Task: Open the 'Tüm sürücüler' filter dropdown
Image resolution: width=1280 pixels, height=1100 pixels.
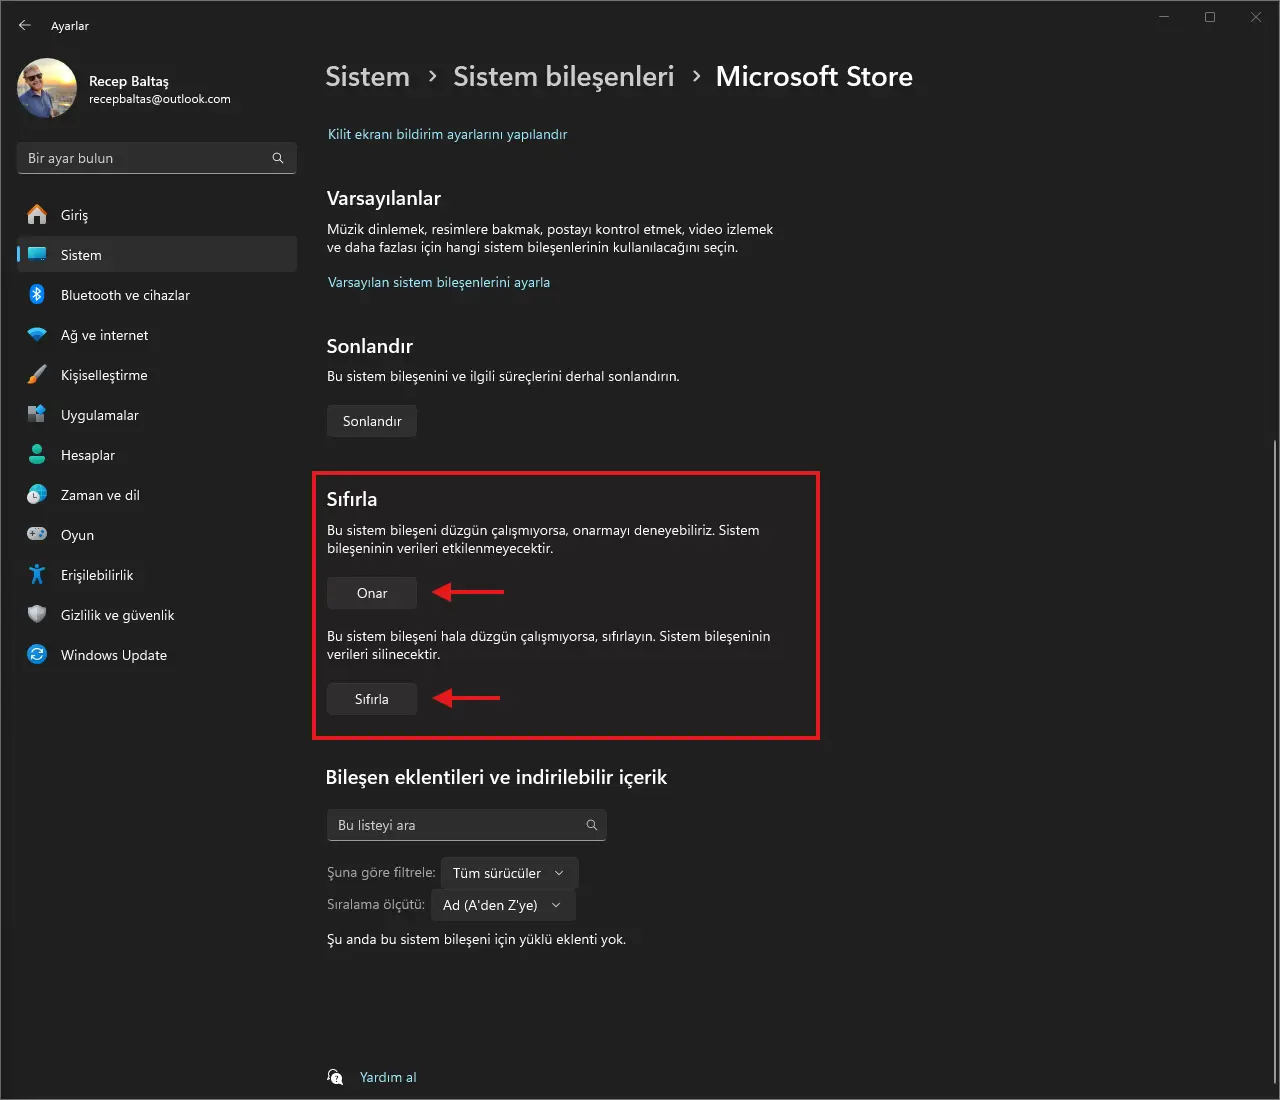Action: coord(509,873)
